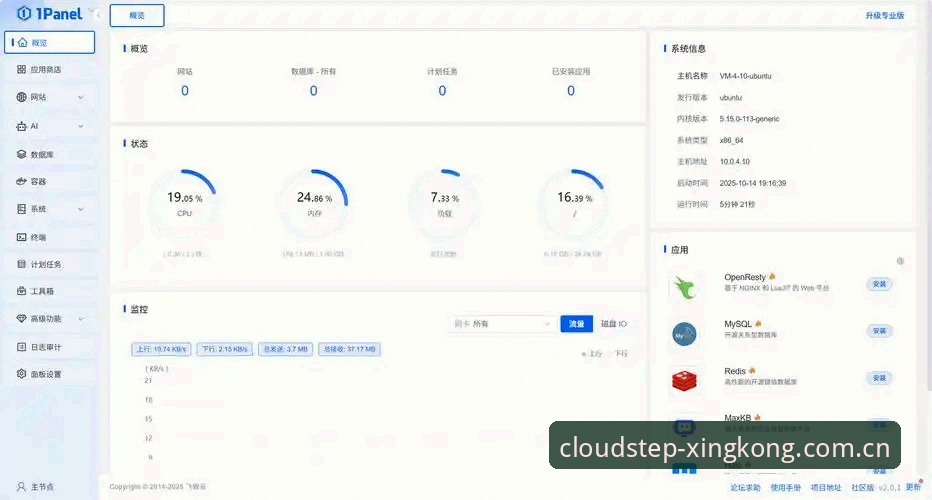Click hostname value VM-4-10-ubuntu

[745, 76]
